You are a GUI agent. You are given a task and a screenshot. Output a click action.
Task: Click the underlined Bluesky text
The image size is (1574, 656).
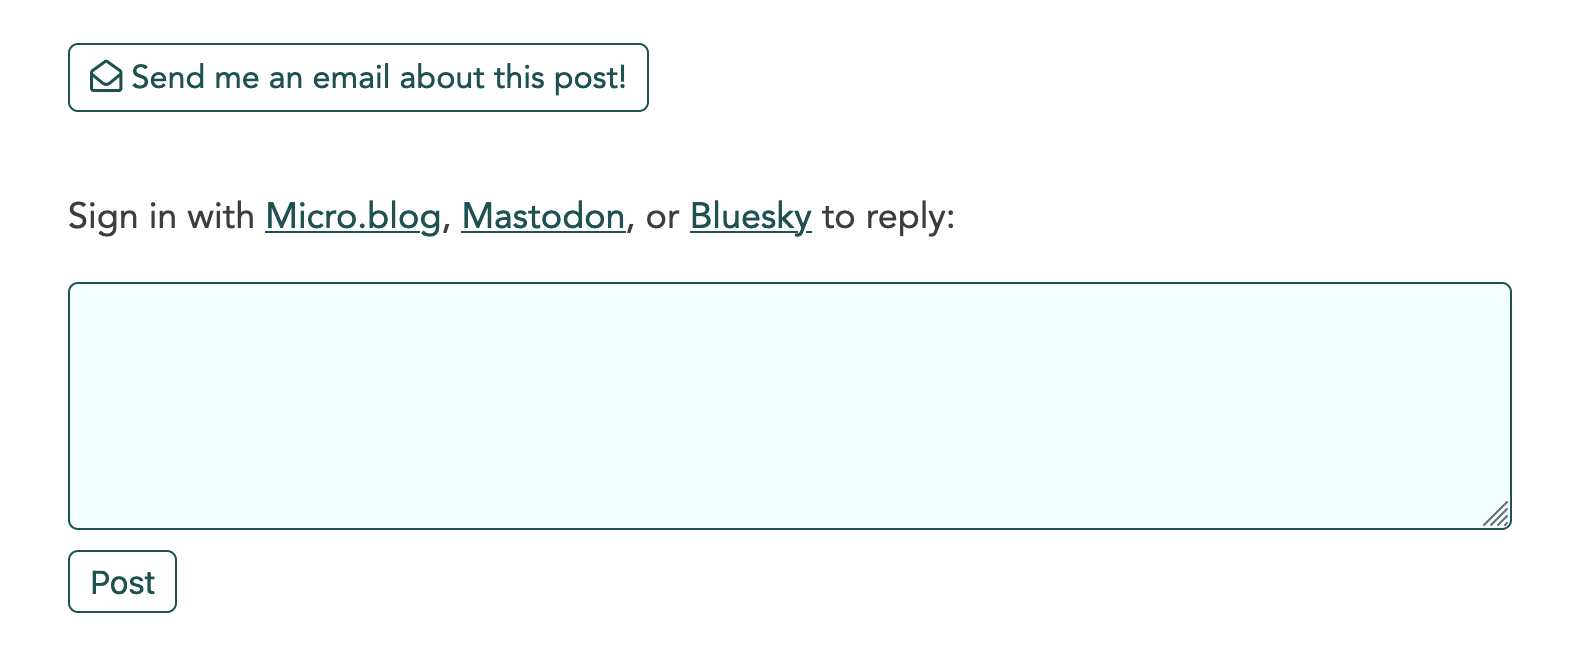pos(750,216)
